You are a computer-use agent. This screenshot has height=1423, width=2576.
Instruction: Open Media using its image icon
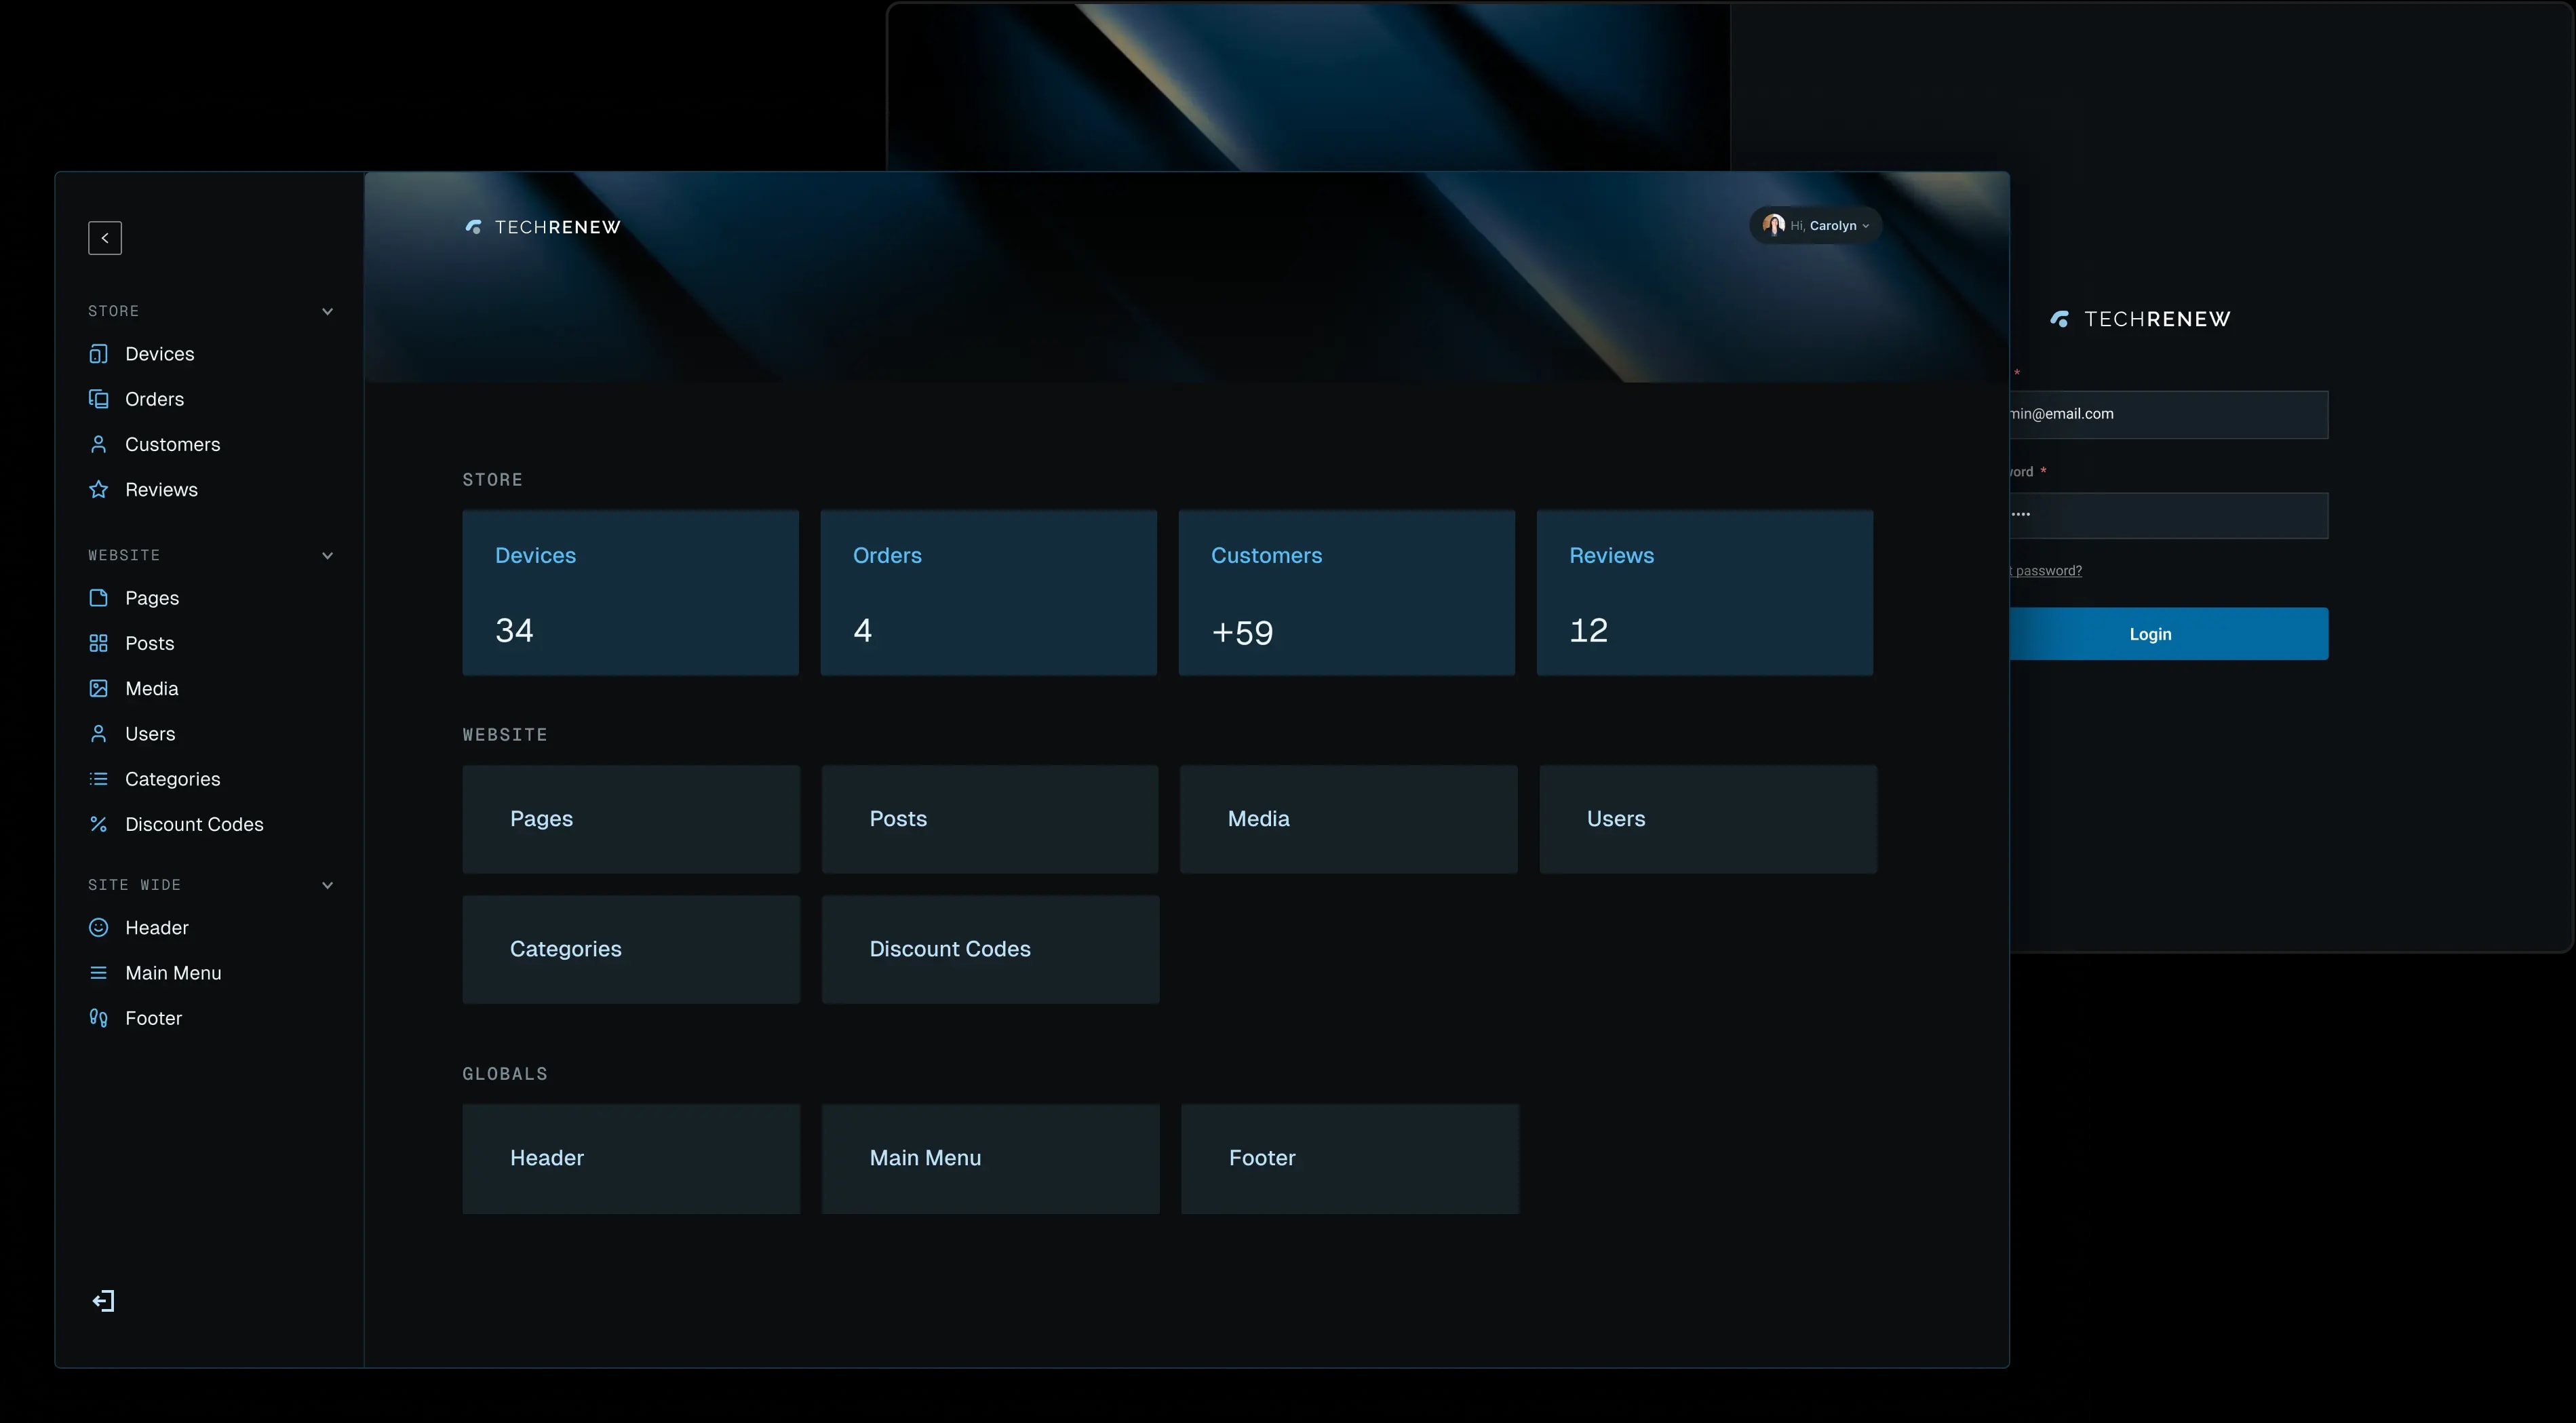[100, 688]
